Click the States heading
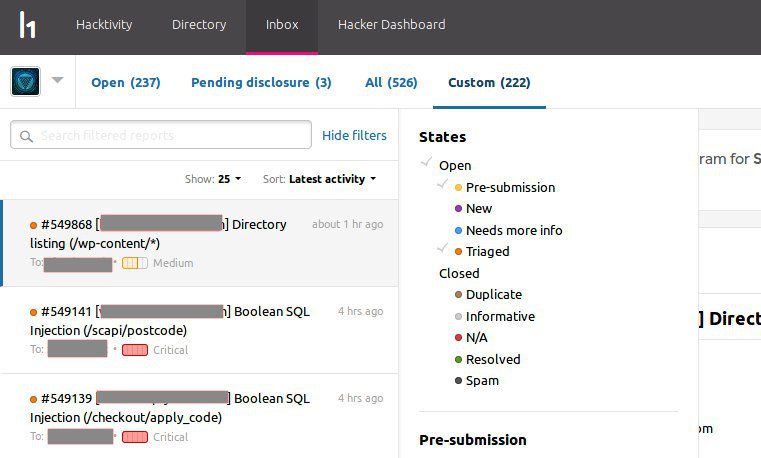The height and width of the screenshot is (458, 761). [443, 137]
